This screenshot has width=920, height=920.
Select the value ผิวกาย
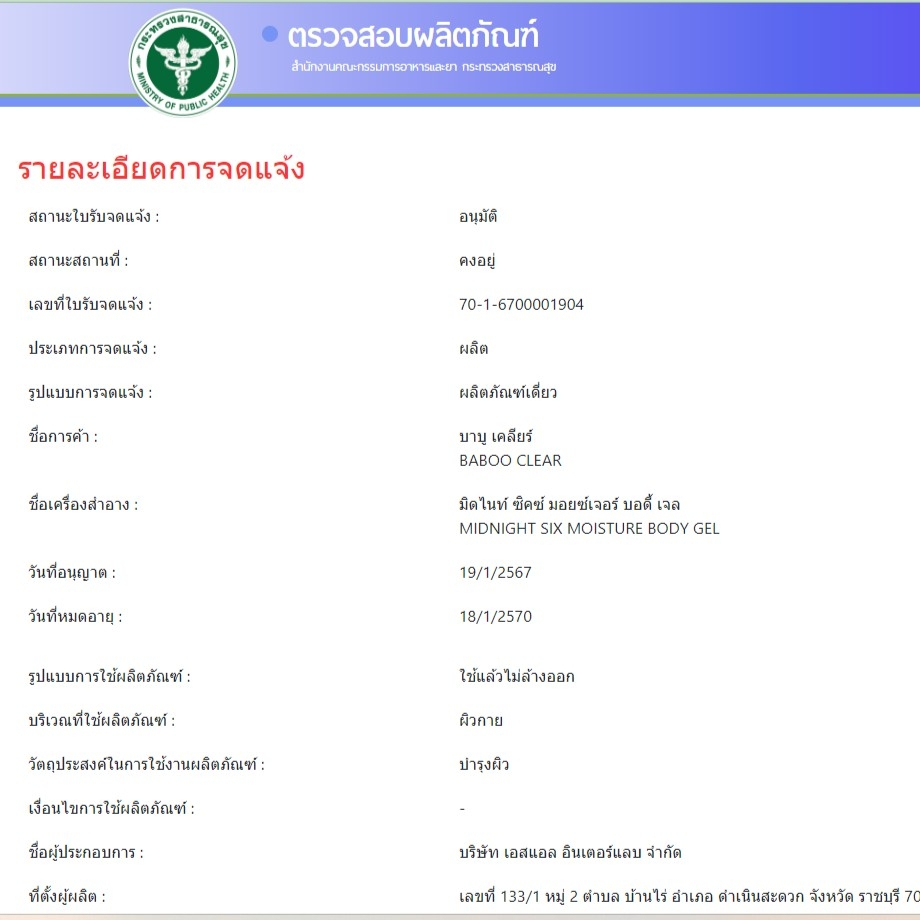(481, 720)
